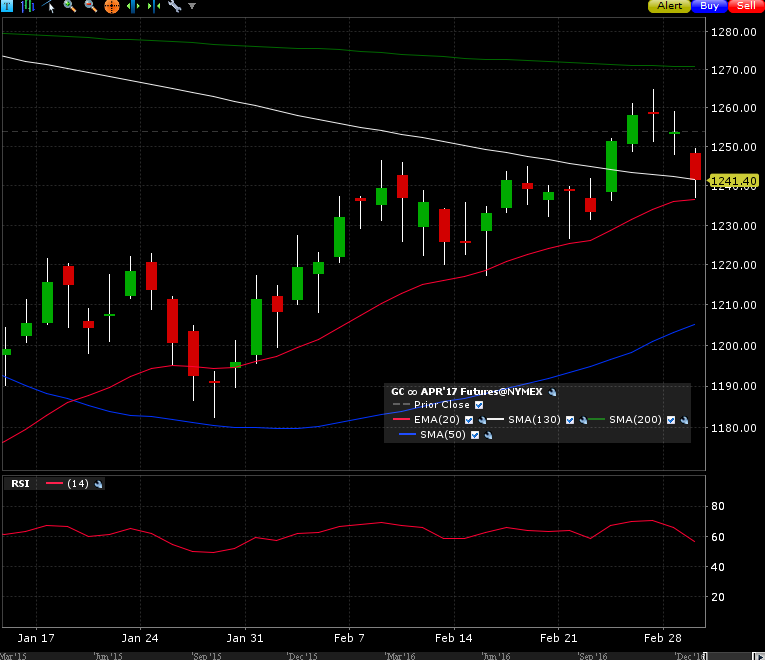The image size is (765, 660).
Task: Click the red Sell button
Action: (x=745, y=6)
